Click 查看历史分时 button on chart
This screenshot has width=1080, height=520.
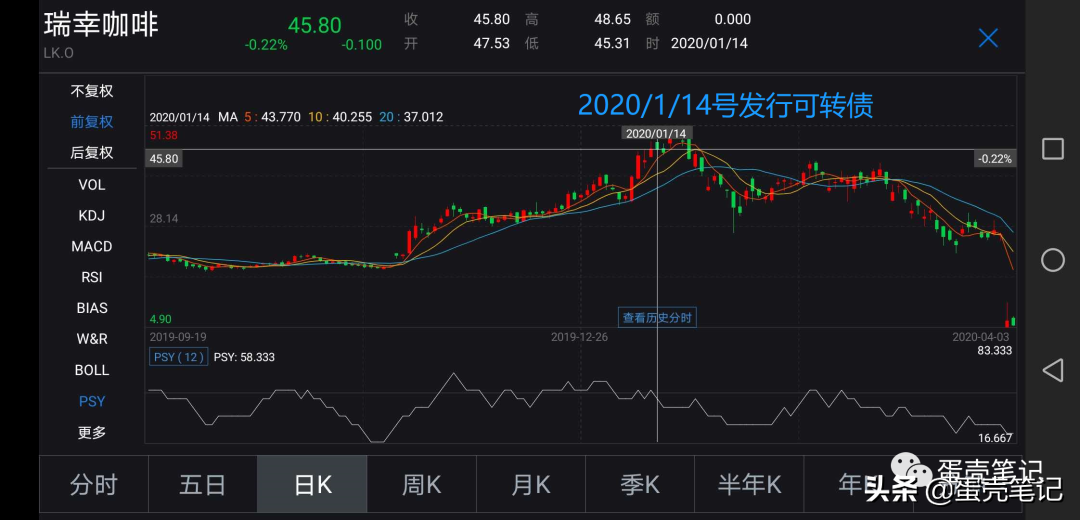pos(657,318)
